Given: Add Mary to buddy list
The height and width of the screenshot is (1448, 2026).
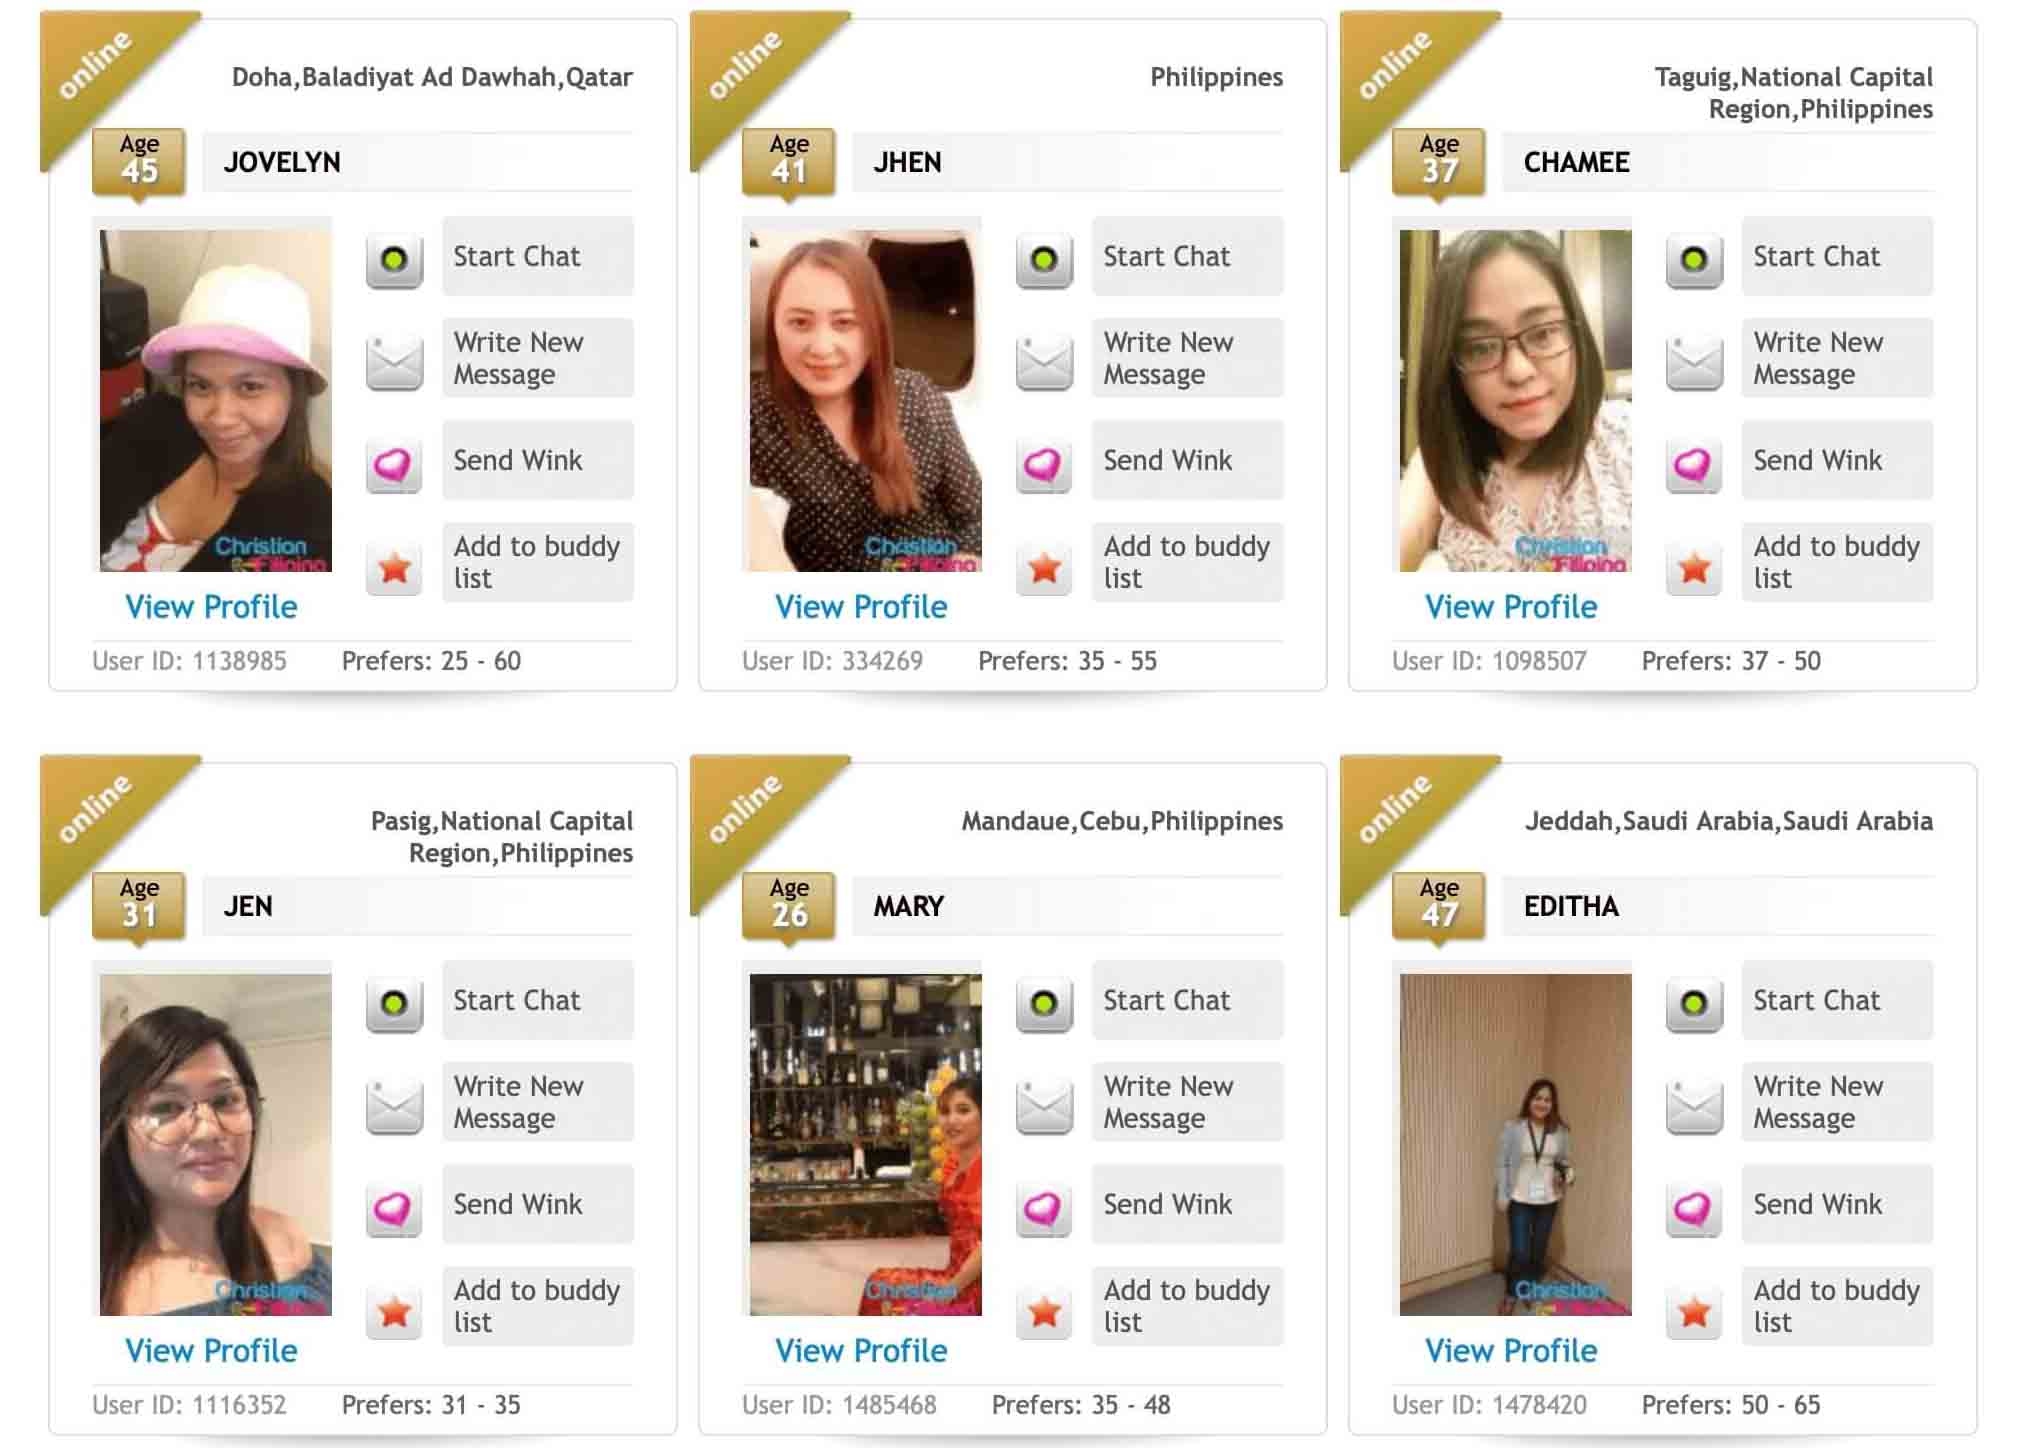Looking at the screenshot, I should pos(1187,1306).
